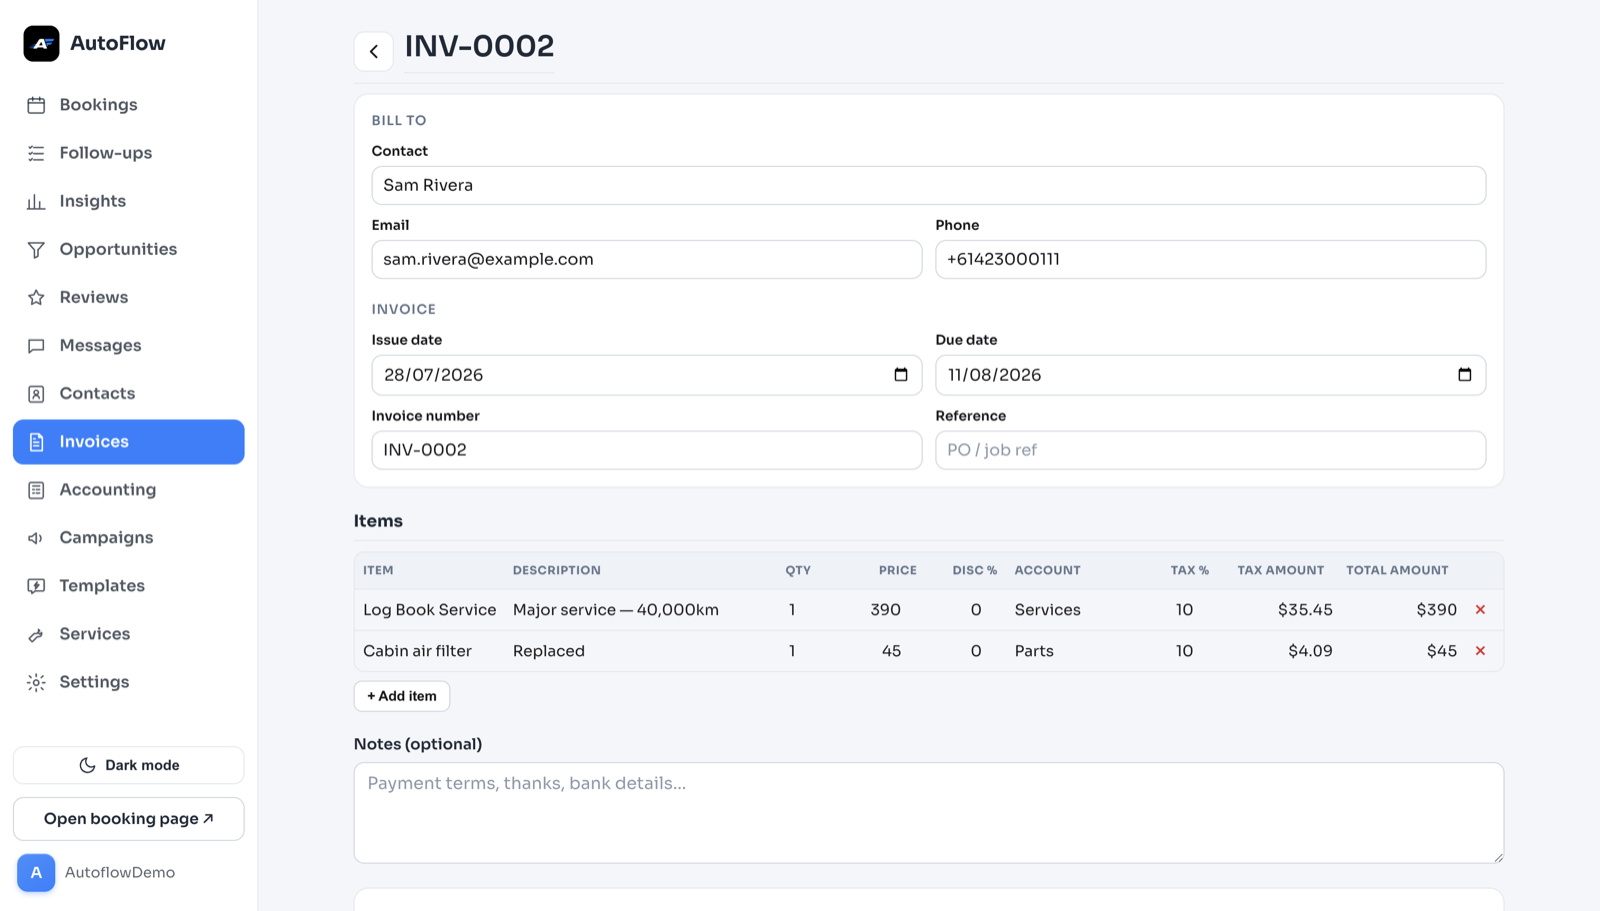Click the Reviews star icon
Image resolution: width=1600 pixels, height=911 pixels.
(x=36, y=297)
